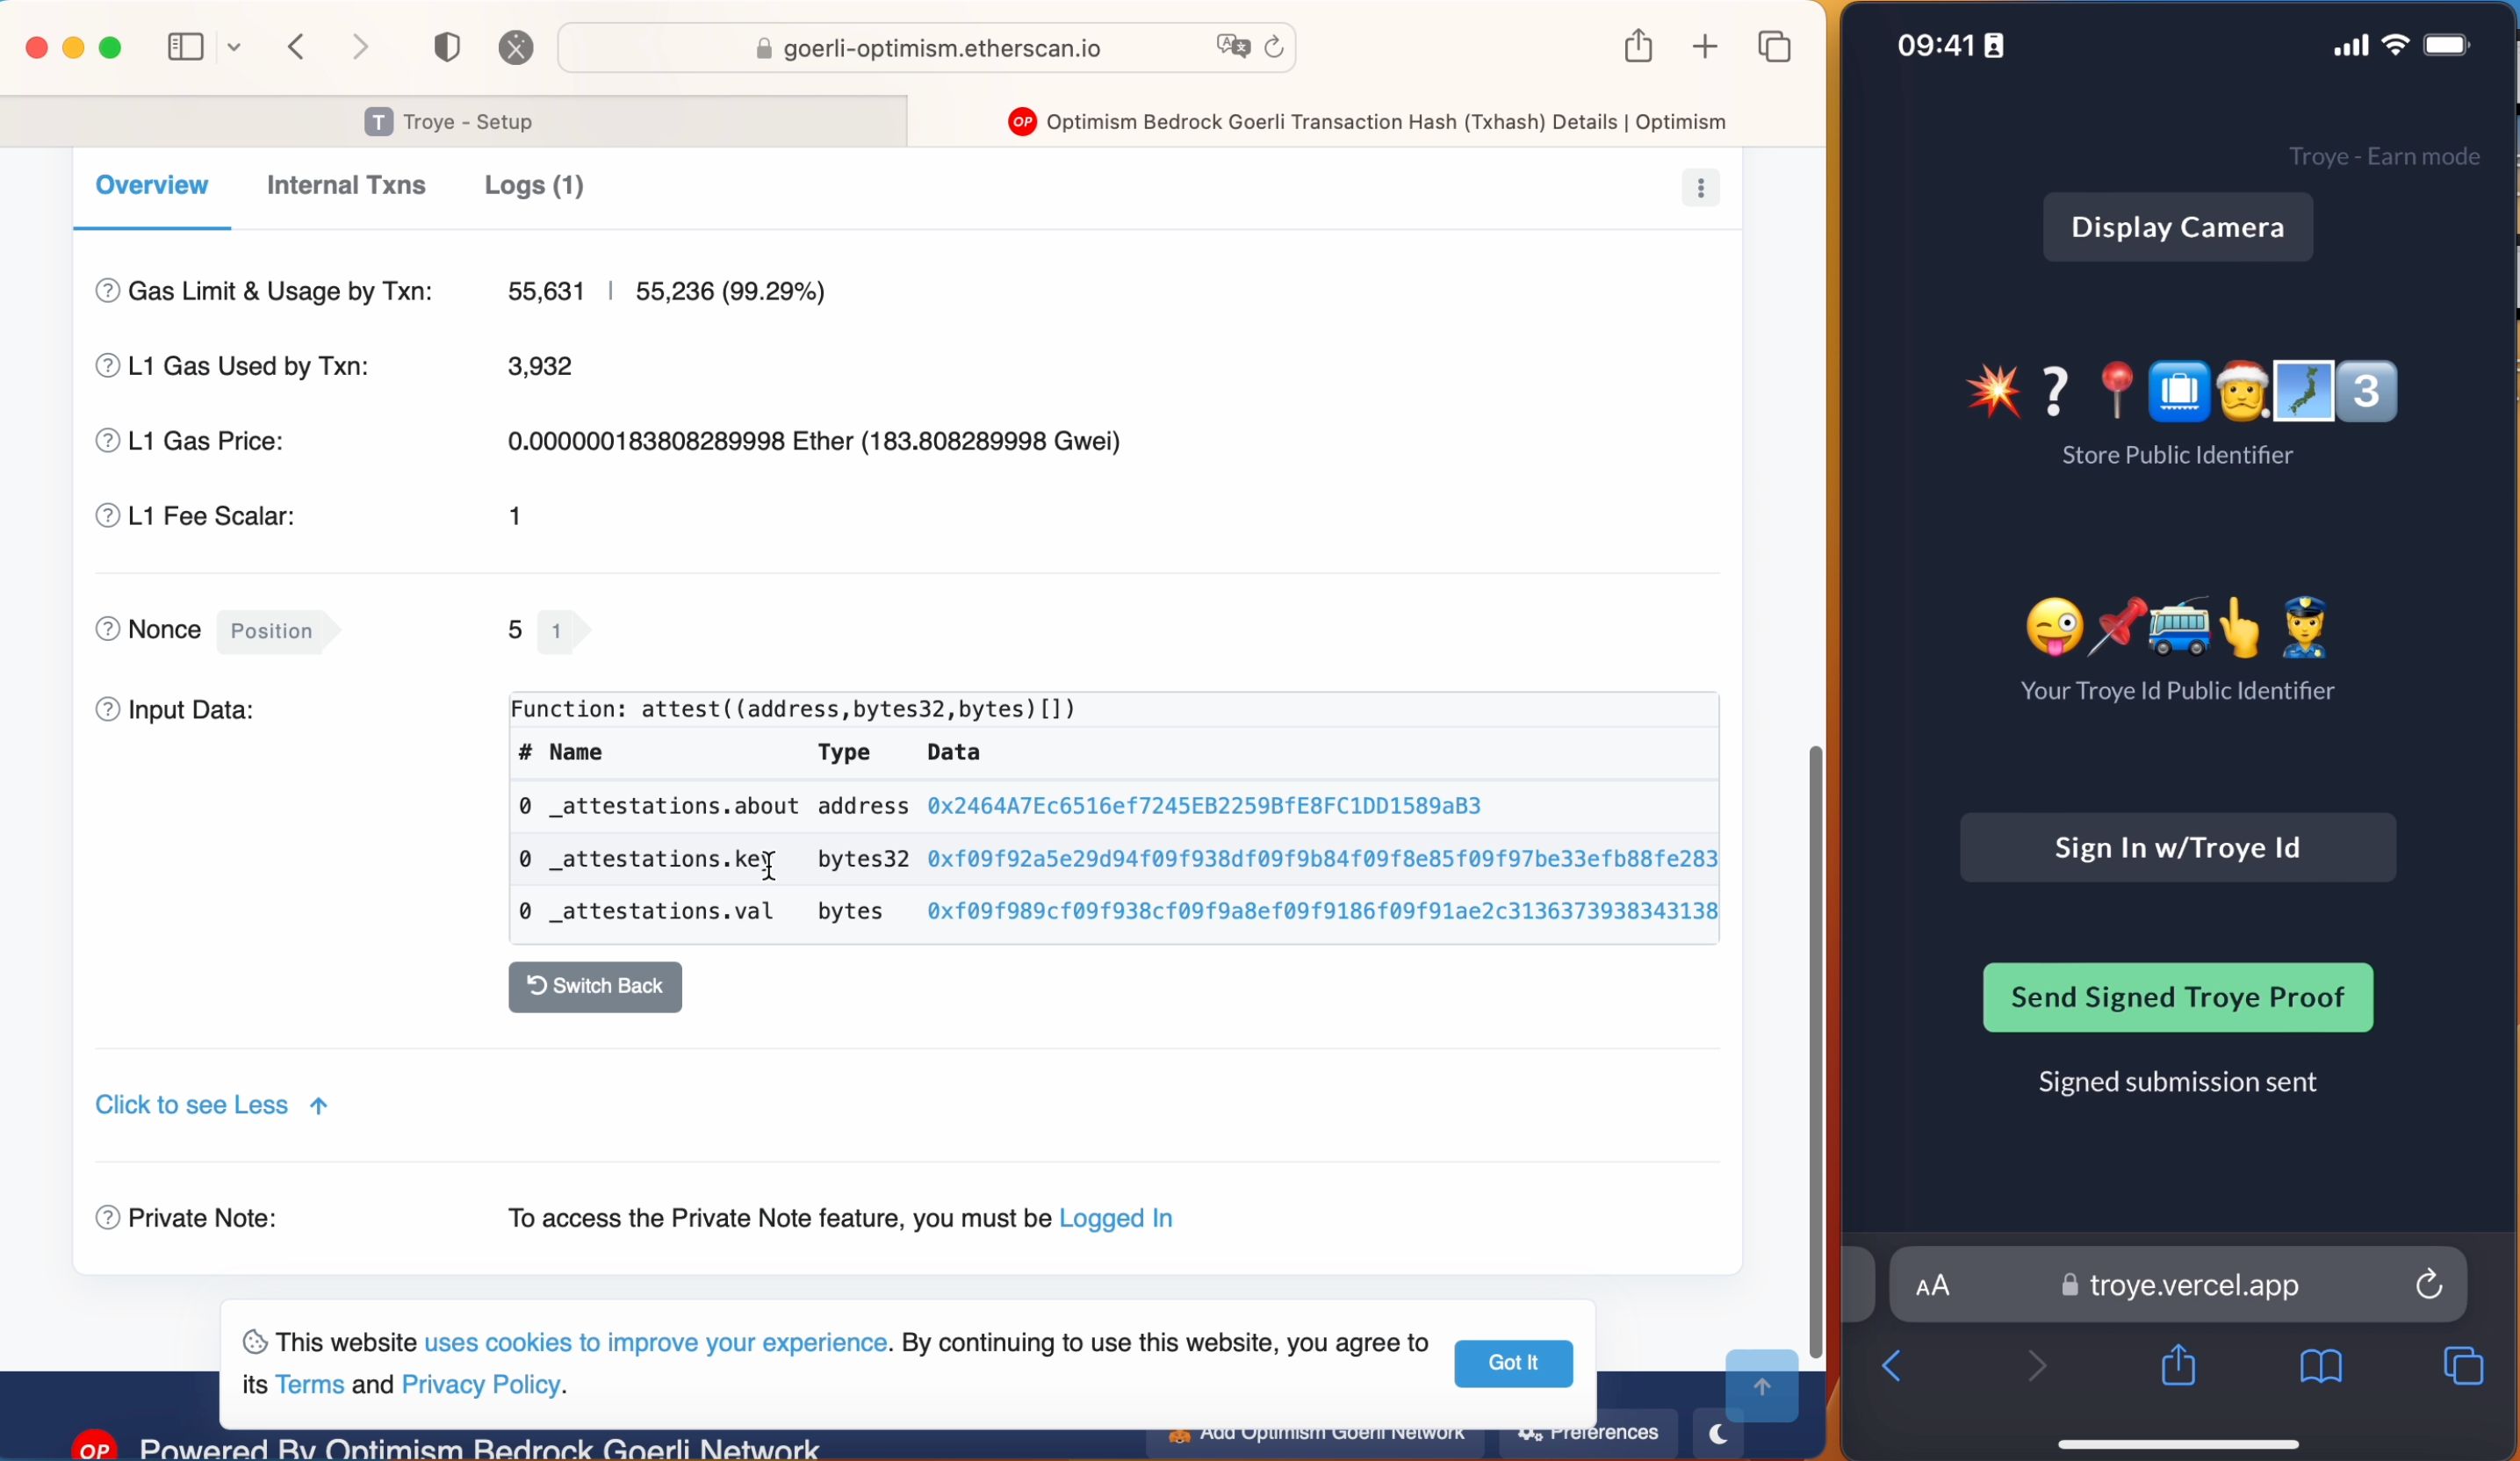The width and height of the screenshot is (2520, 1461).
Task: Click the _attestations.key bytes32 data value
Action: (1322, 859)
